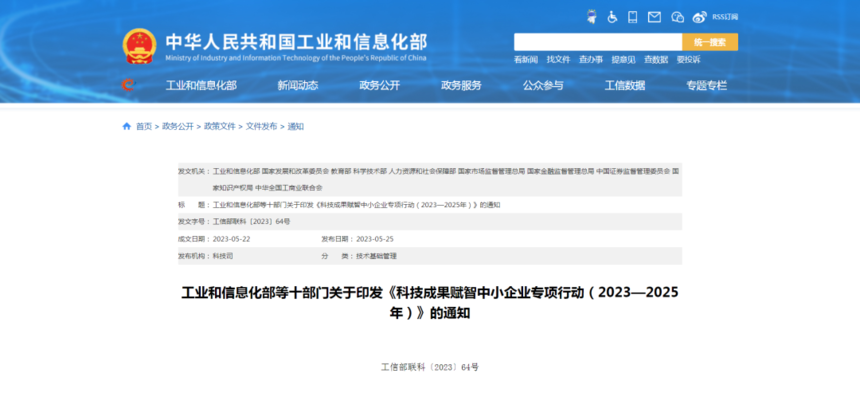Open the RSS订阅 link
The image size is (860, 393).
(x=725, y=17)
